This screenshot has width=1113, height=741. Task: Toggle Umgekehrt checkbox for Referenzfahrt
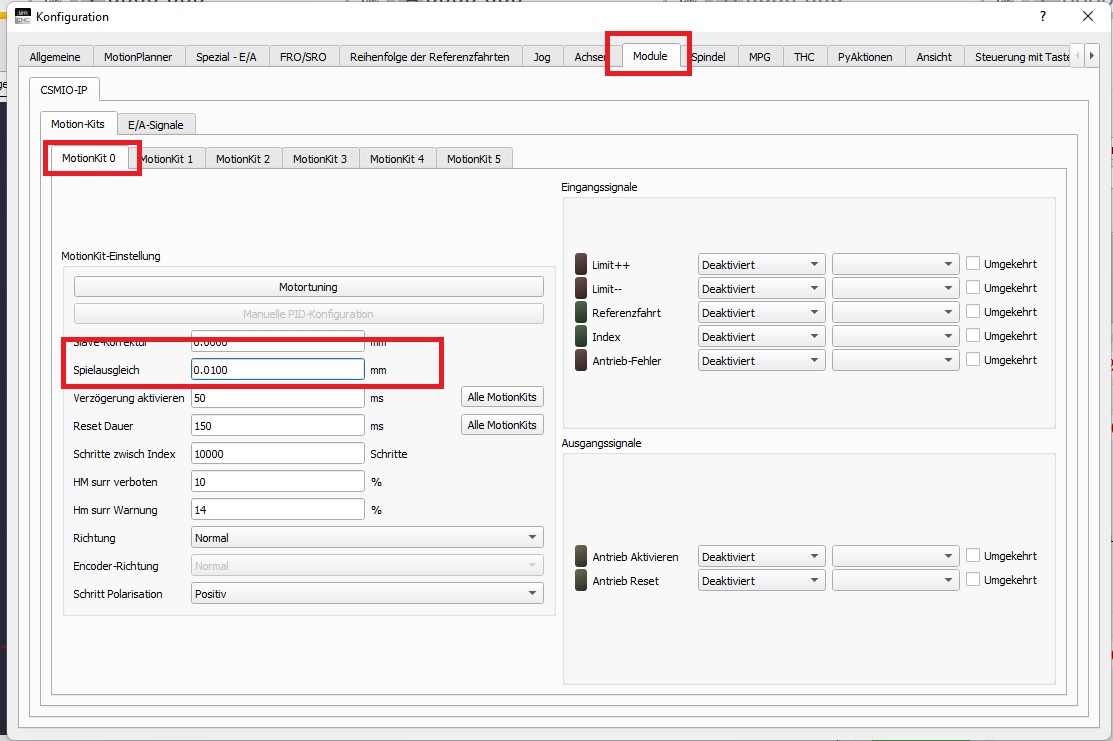972,312
